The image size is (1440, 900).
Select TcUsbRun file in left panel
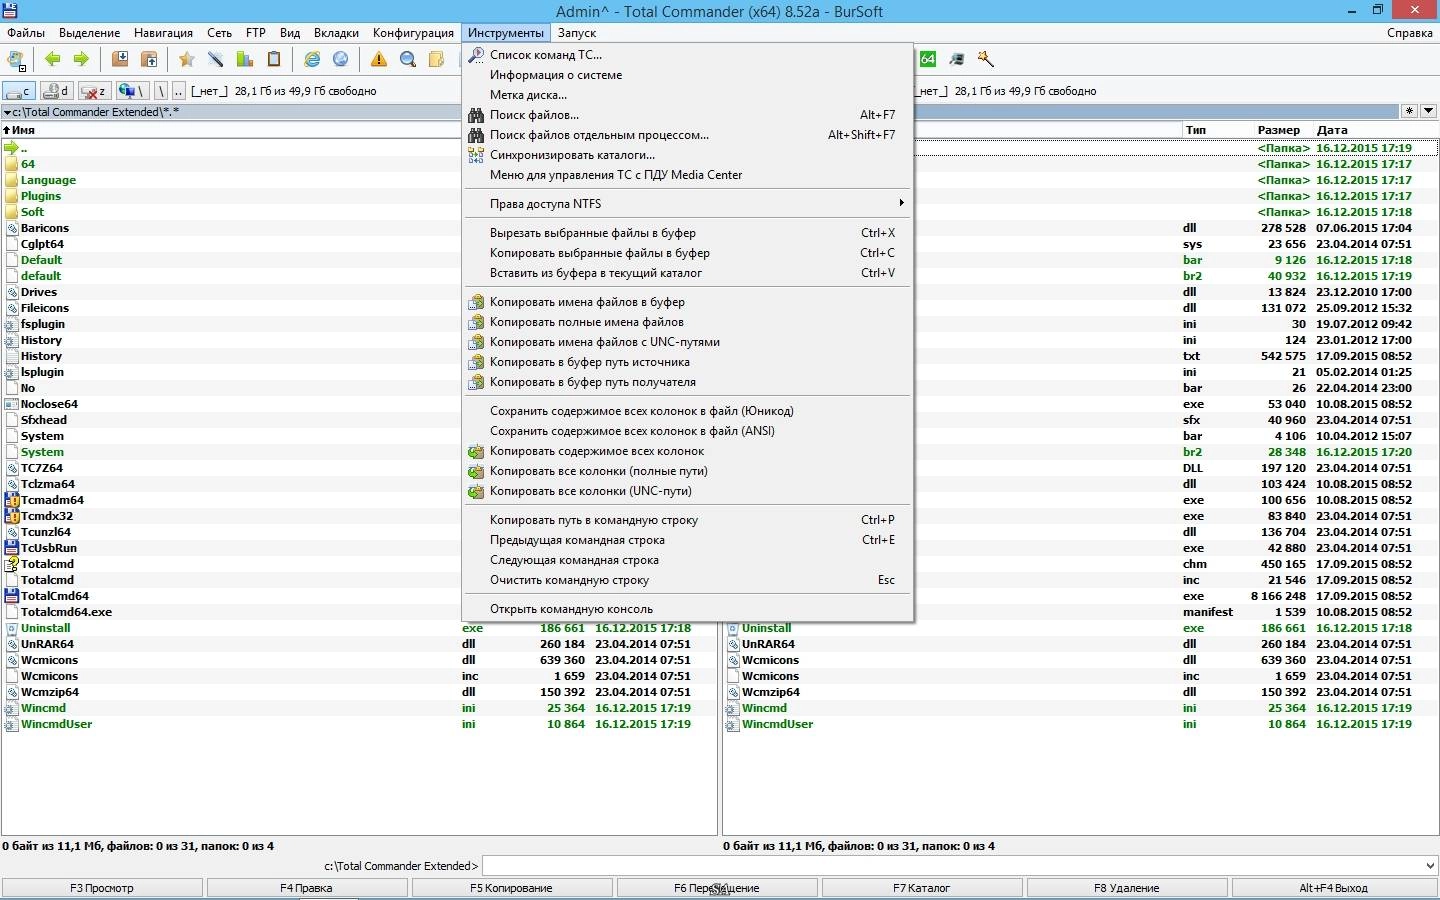[x=49, y=548]
